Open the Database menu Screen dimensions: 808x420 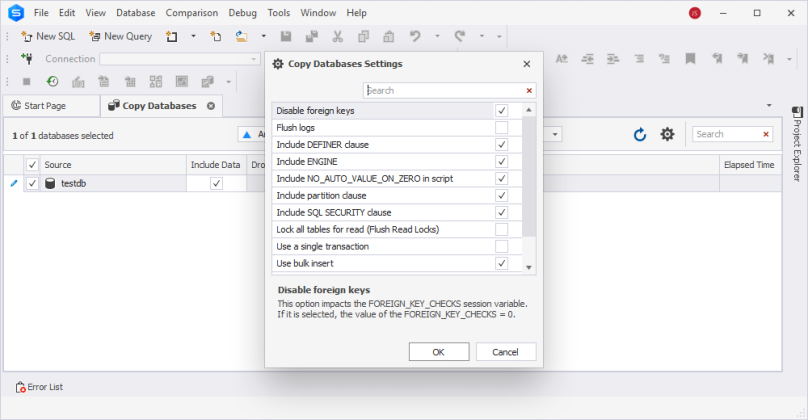pos(135,13)
